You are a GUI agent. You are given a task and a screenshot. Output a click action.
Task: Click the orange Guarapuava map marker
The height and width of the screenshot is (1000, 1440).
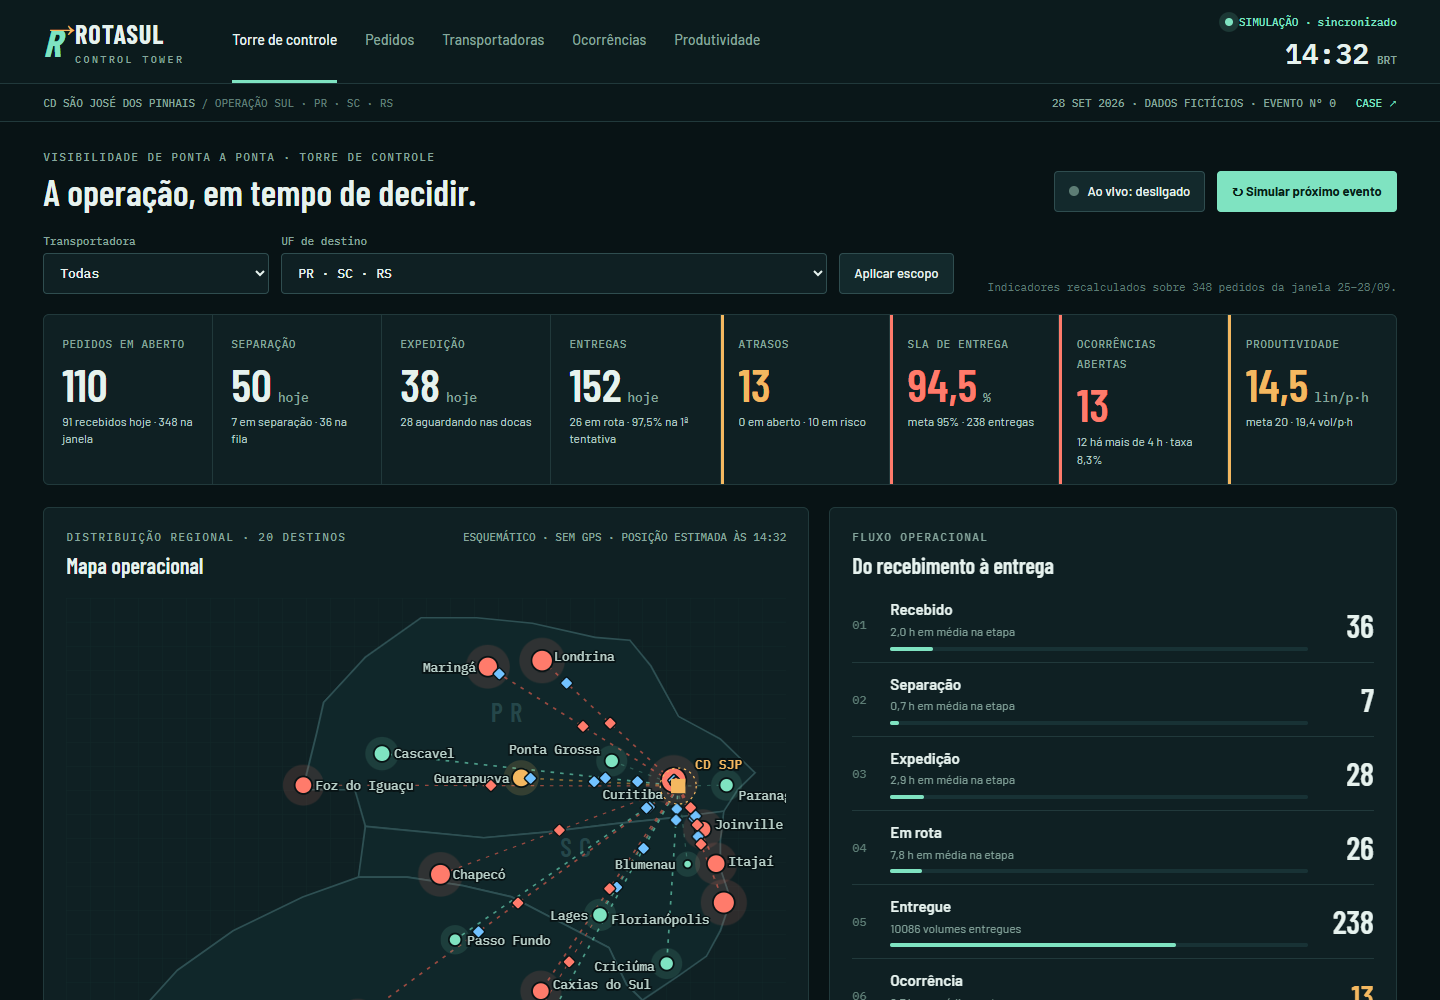(x=521, y=777)
